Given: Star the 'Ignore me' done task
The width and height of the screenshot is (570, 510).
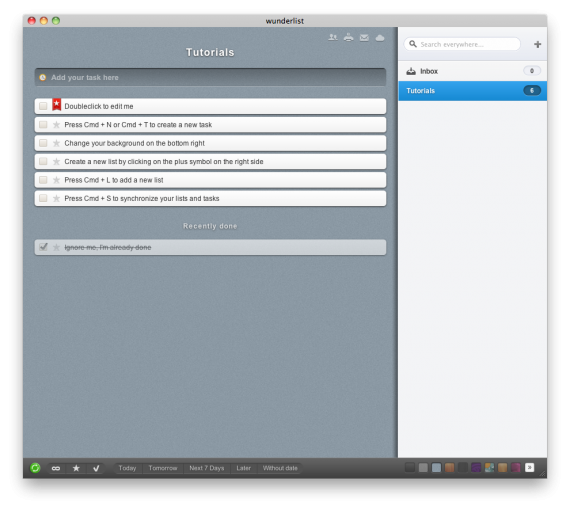Looking at the screenshot, I should click(x=56, y=248).
